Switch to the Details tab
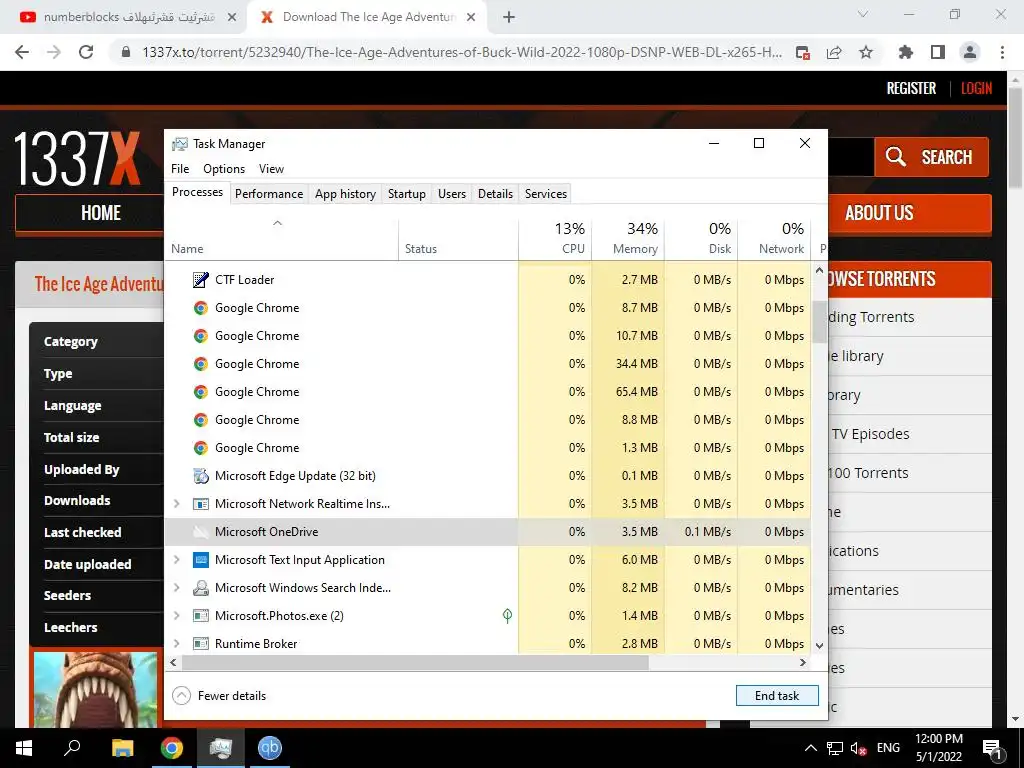The image size is (1024, 768). click(495, 193)
